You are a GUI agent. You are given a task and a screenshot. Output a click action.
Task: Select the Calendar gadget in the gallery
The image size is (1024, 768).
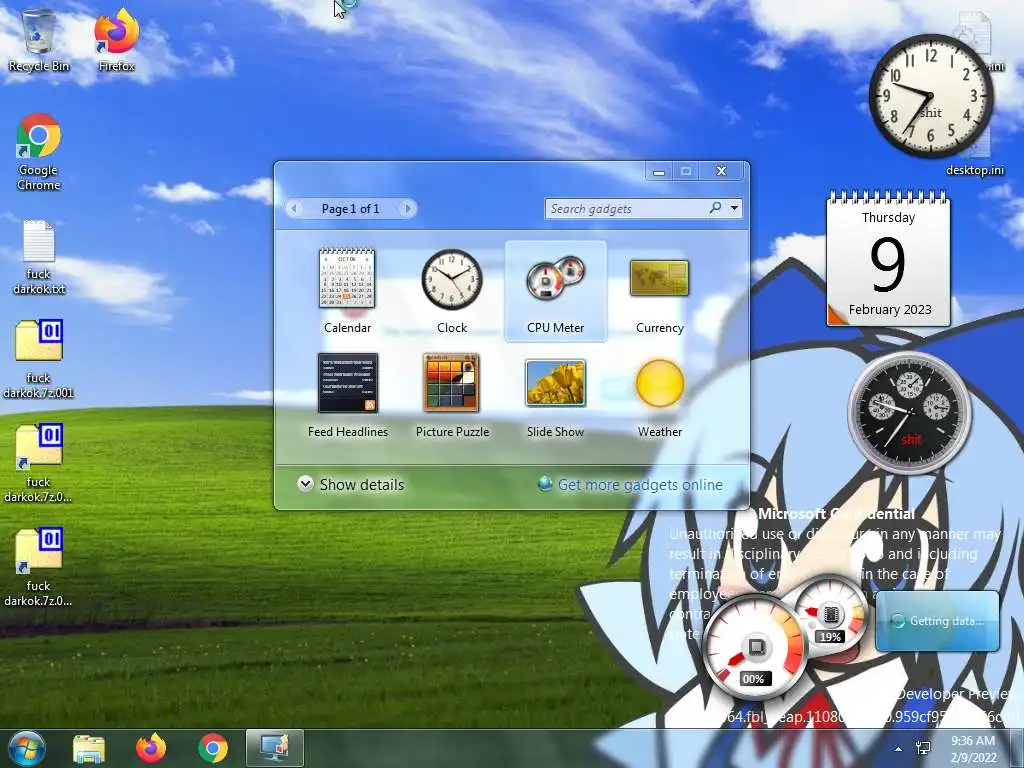point(347,291)
